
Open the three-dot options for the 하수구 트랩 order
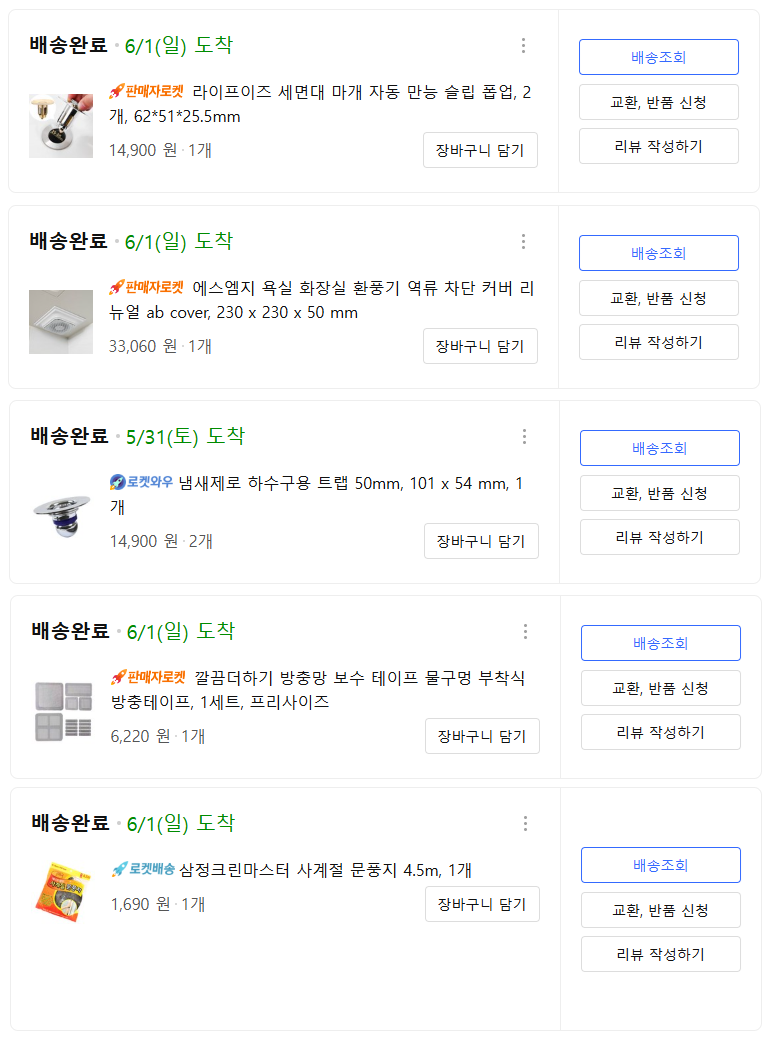click(x=524, y=437)
